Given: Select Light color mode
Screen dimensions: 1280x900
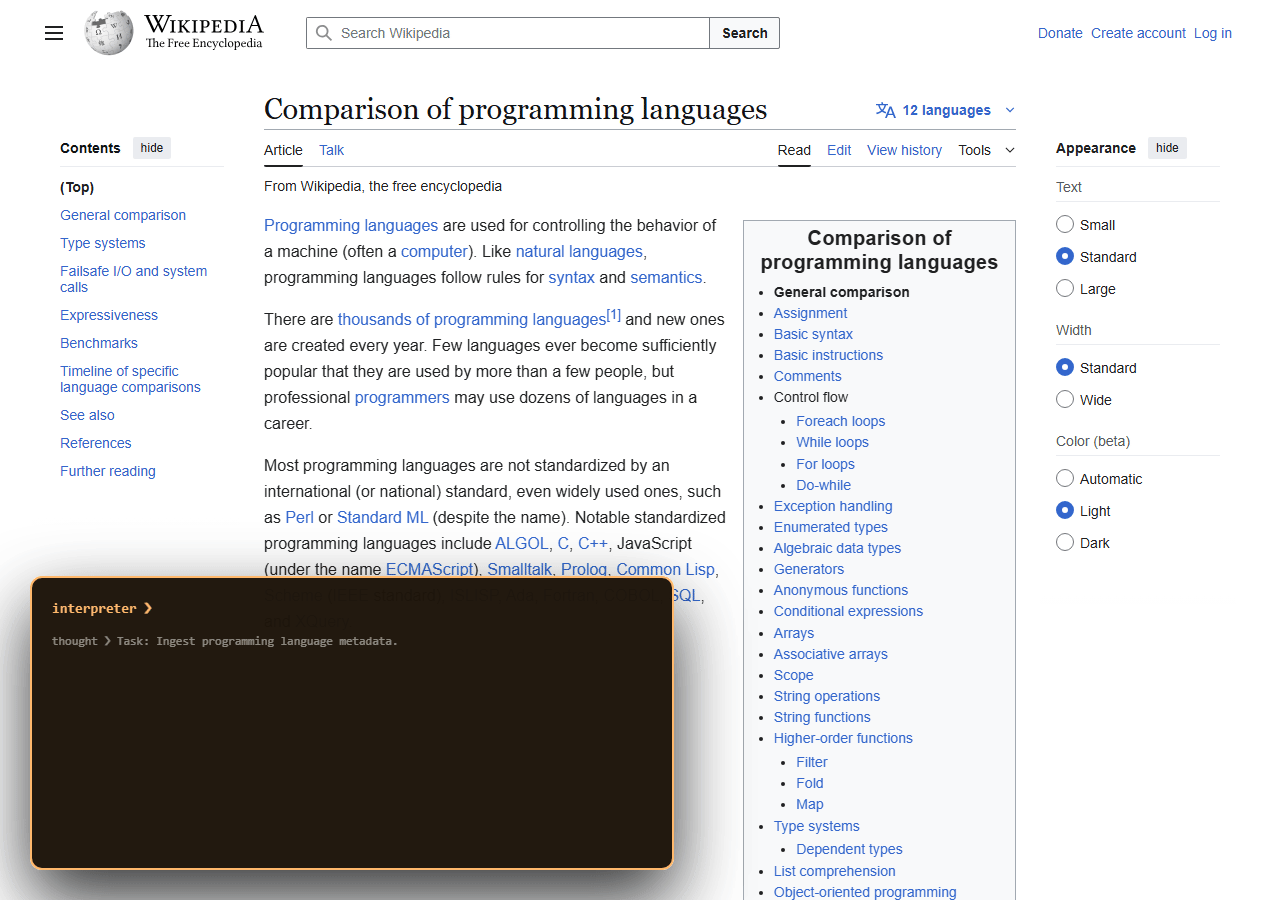Looking at the screenshot, I should point(1065,511).
